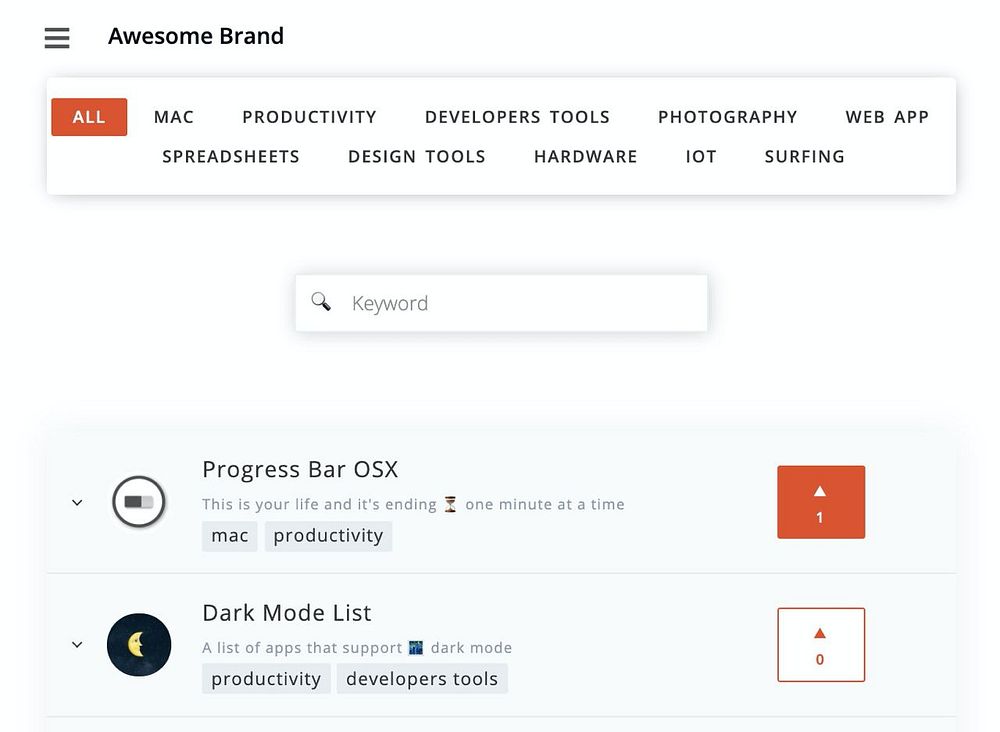
Task: Click the search magnifier icon
Action: [321, 302]
